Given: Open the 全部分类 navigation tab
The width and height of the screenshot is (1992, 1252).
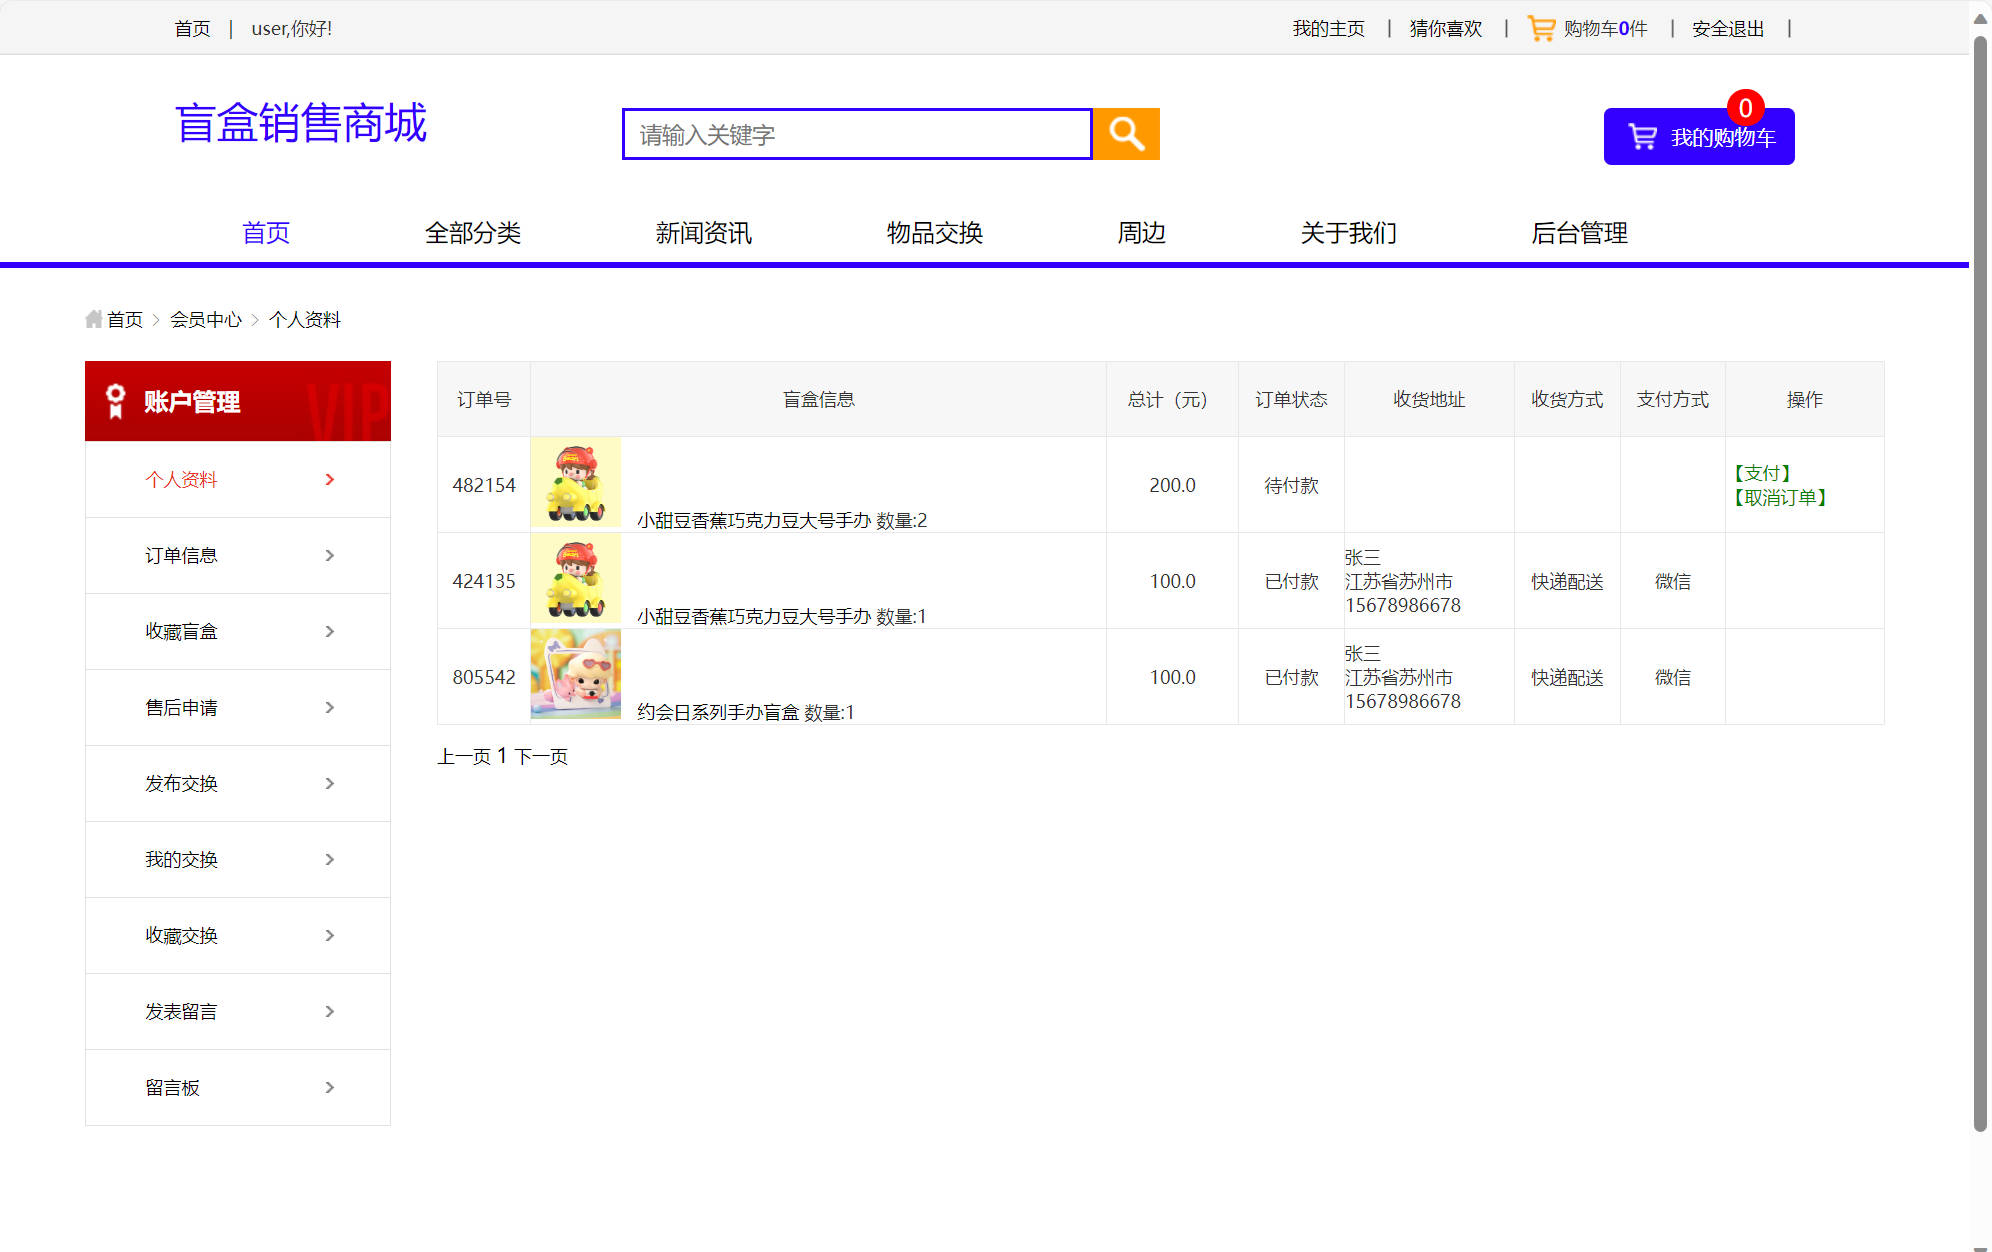Looking at the screenshot, I should tap(475, 233).
